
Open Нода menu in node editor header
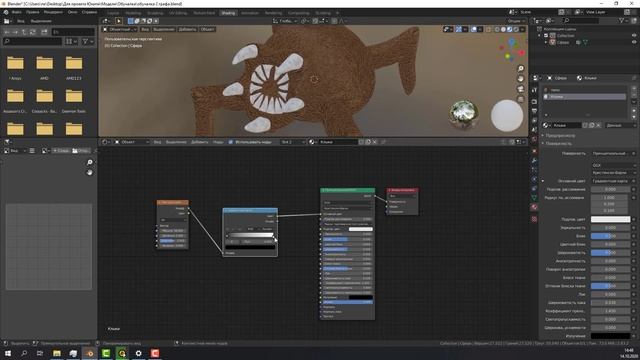tap(218, 142)
